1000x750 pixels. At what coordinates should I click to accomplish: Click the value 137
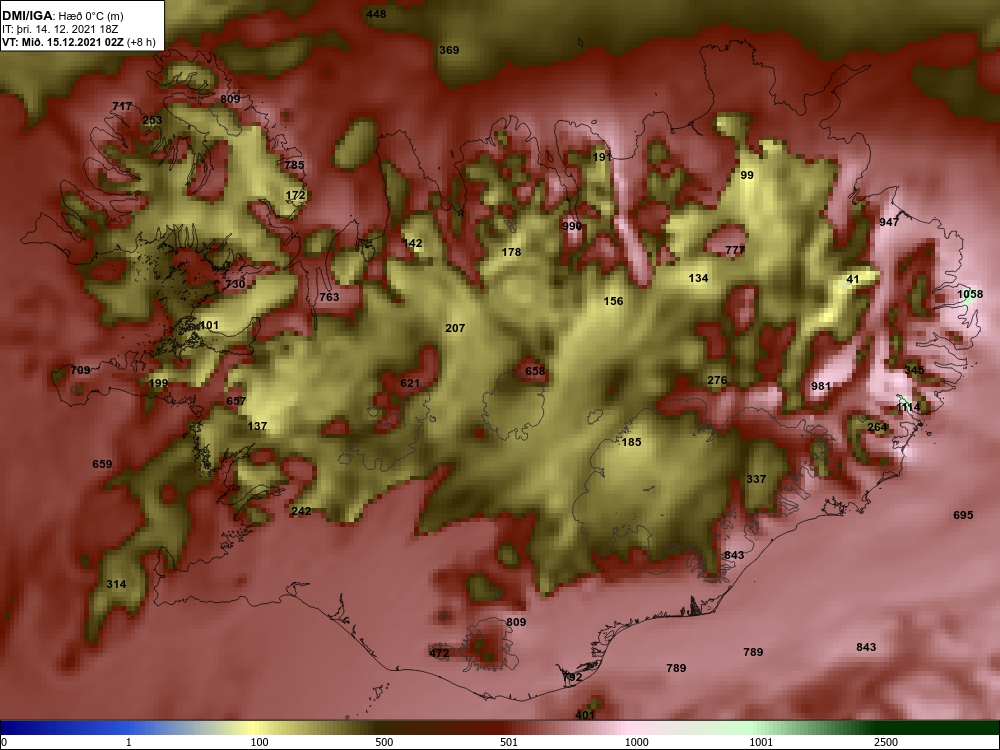coord(257,426)
